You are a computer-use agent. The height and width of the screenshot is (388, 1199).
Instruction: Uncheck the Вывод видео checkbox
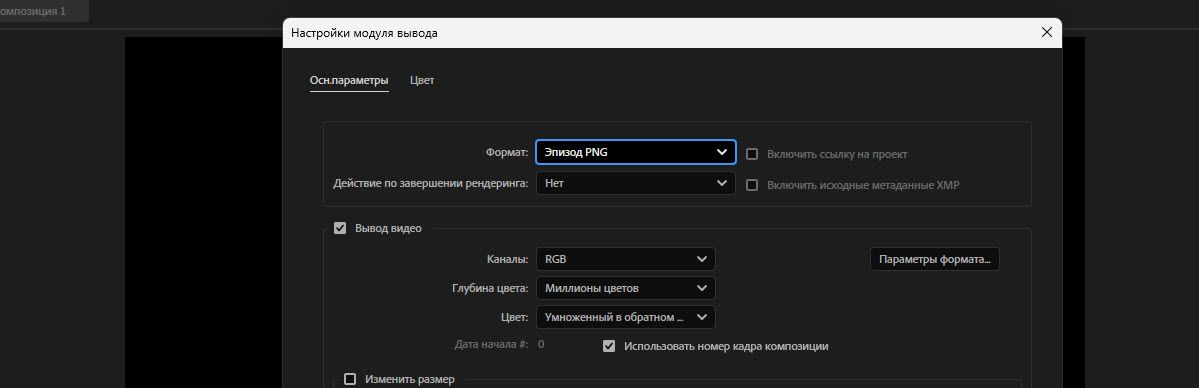[x=340, y=228]
